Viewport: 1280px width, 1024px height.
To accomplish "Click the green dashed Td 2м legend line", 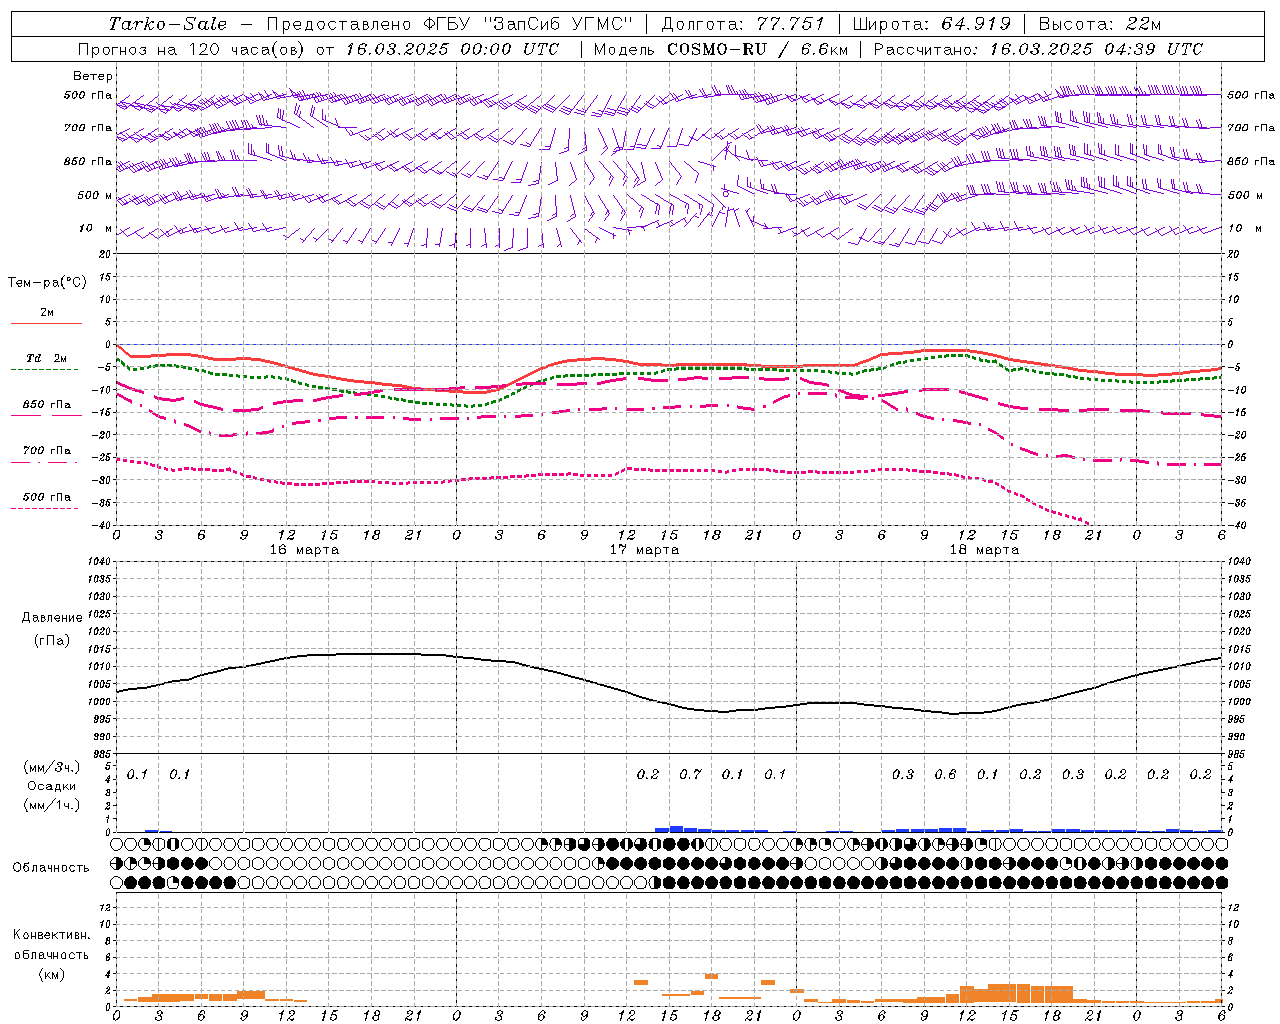I will click(46, 369).
